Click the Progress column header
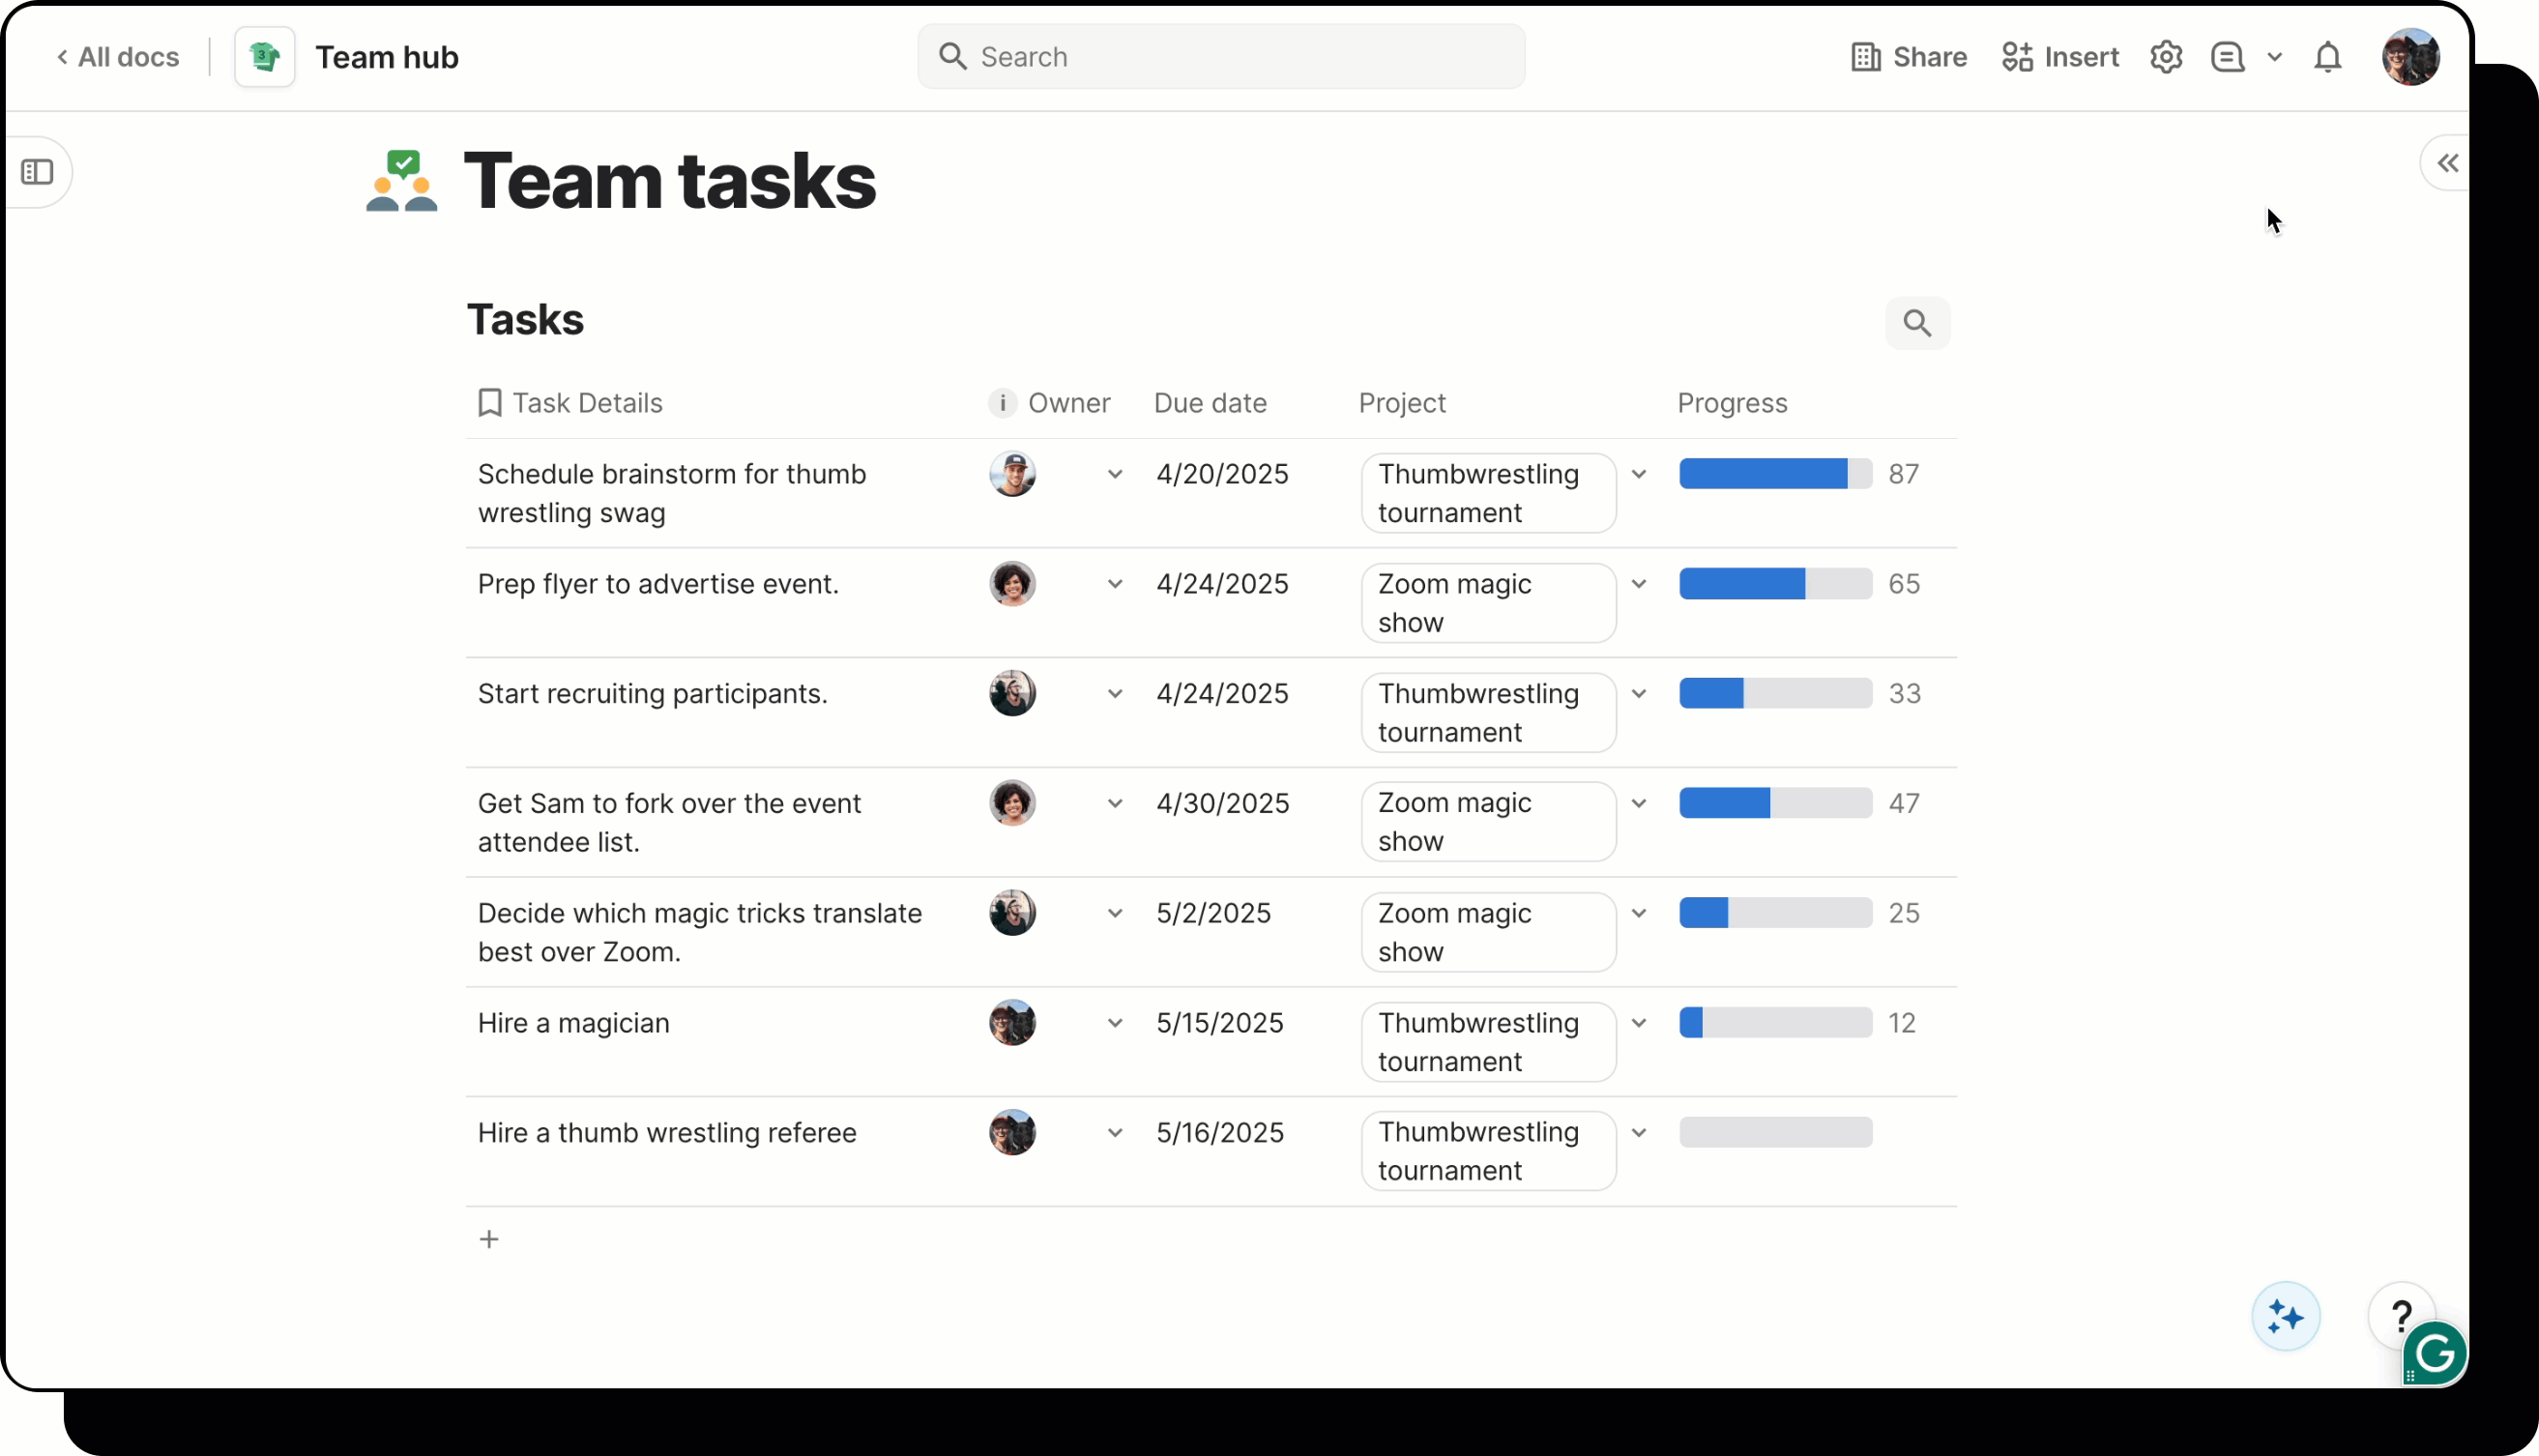The height and width of the screenshot is (1456, 2539). (x=1732, y=403)
